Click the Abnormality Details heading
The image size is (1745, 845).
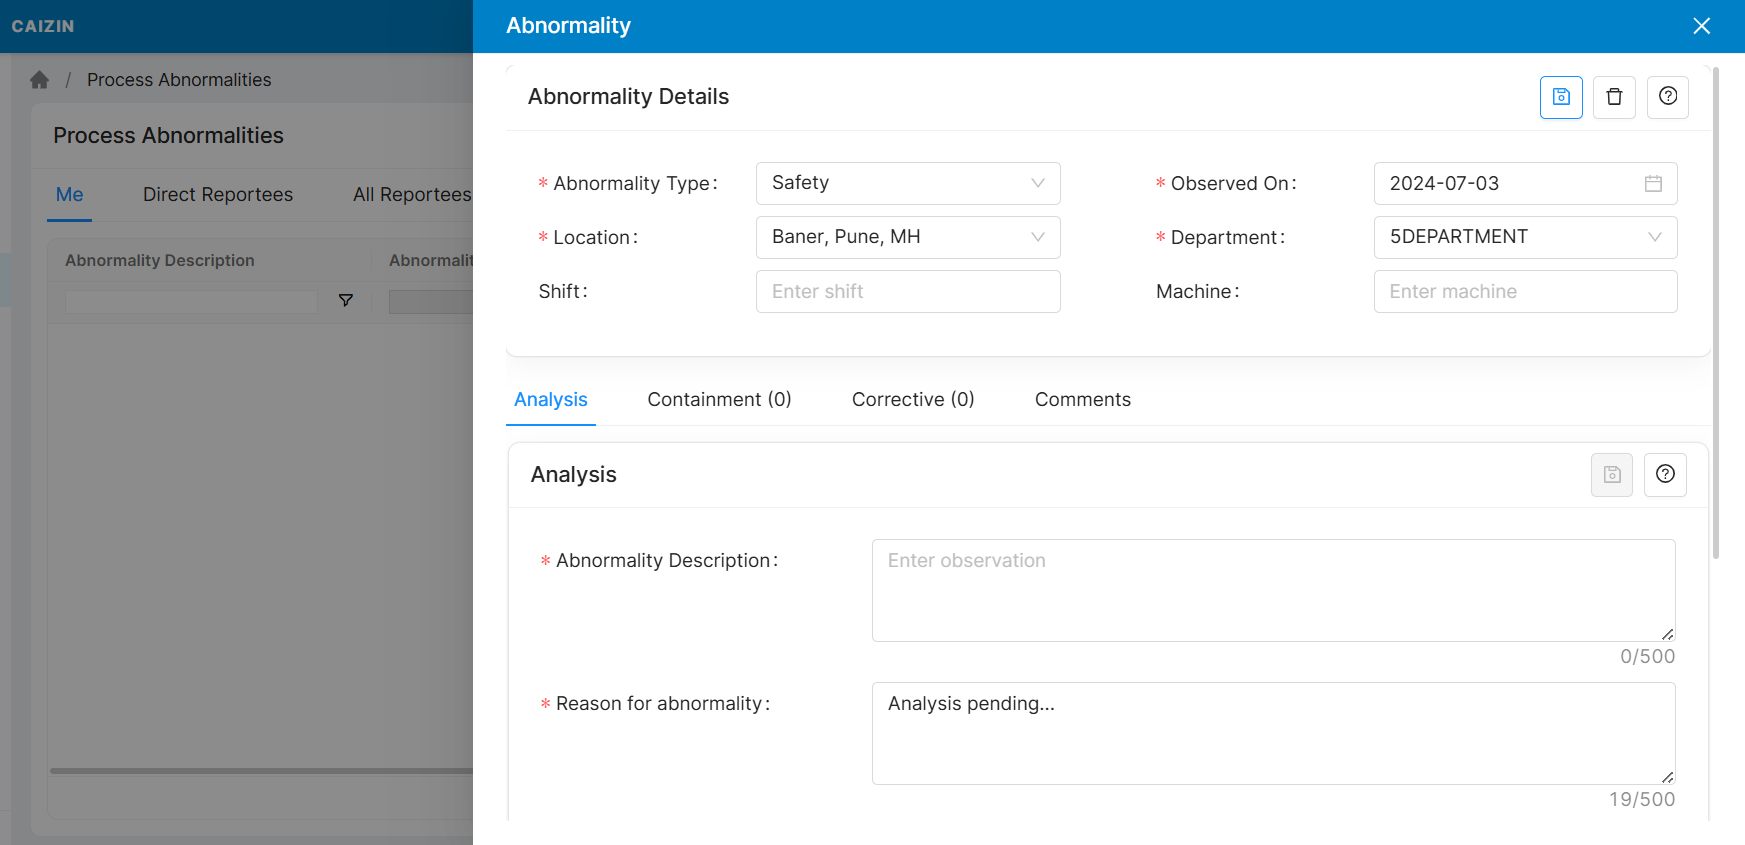[628, 97]
